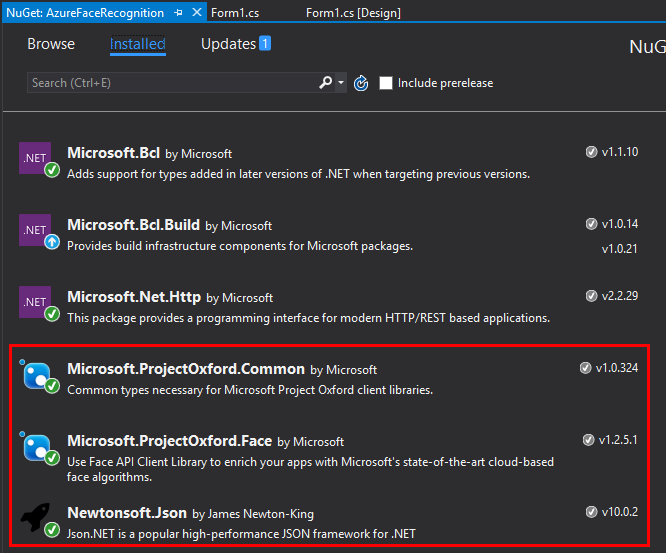The width and height of the screenshot is (666, 553).
Task: Click the Microsoft.Bcl.Build .NET package icon
Action: (x=35, y=230)
